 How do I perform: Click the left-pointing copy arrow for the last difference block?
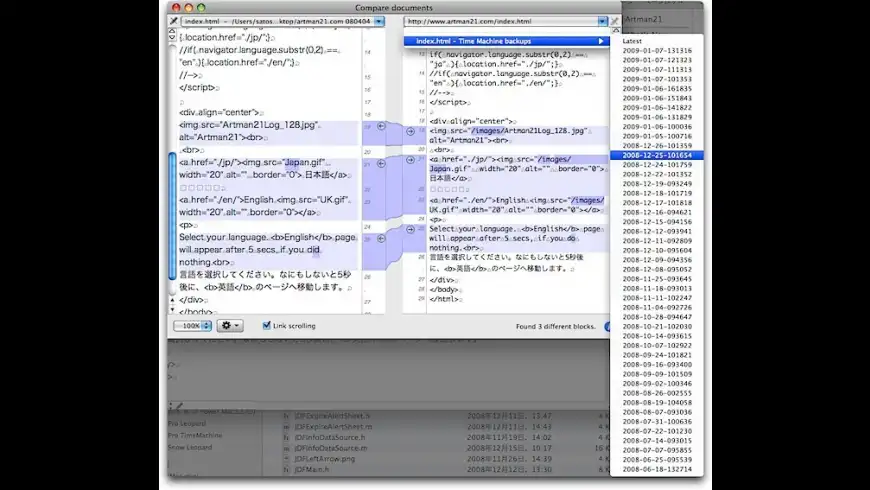tap(380, 239)
